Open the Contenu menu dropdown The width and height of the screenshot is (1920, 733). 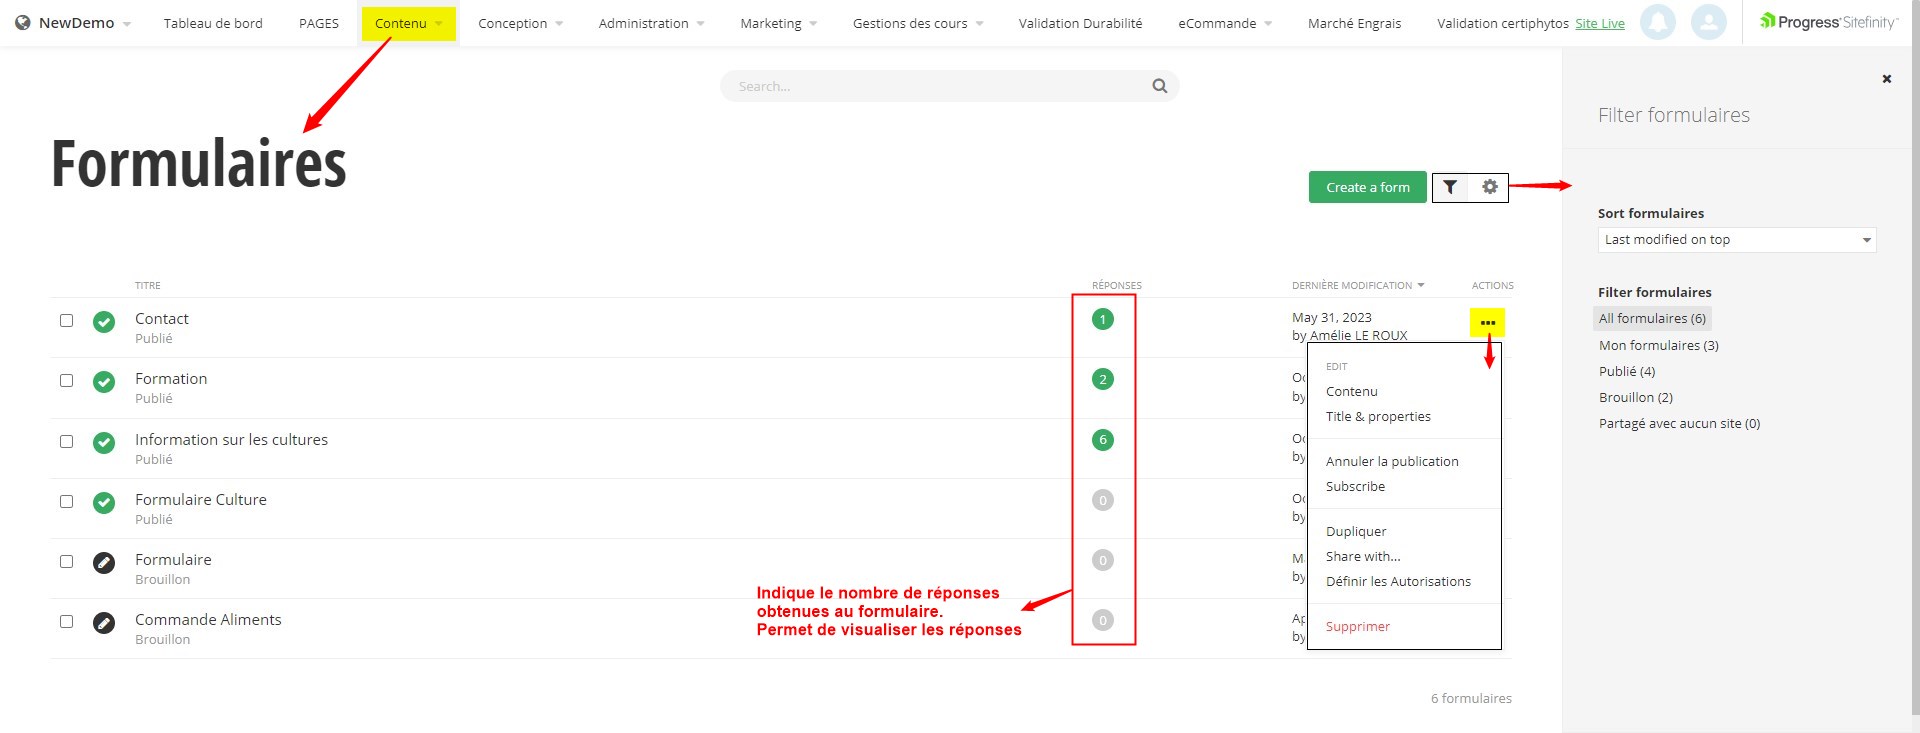pyautogui.click(x=408, y=23)
